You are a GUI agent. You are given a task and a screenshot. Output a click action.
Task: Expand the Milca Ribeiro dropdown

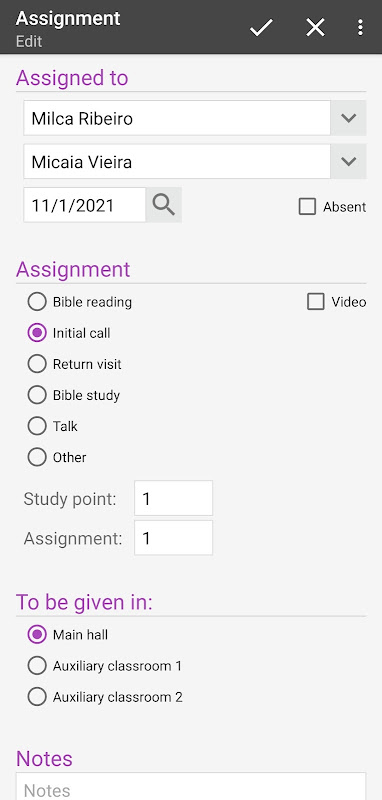tap(348, 118)
